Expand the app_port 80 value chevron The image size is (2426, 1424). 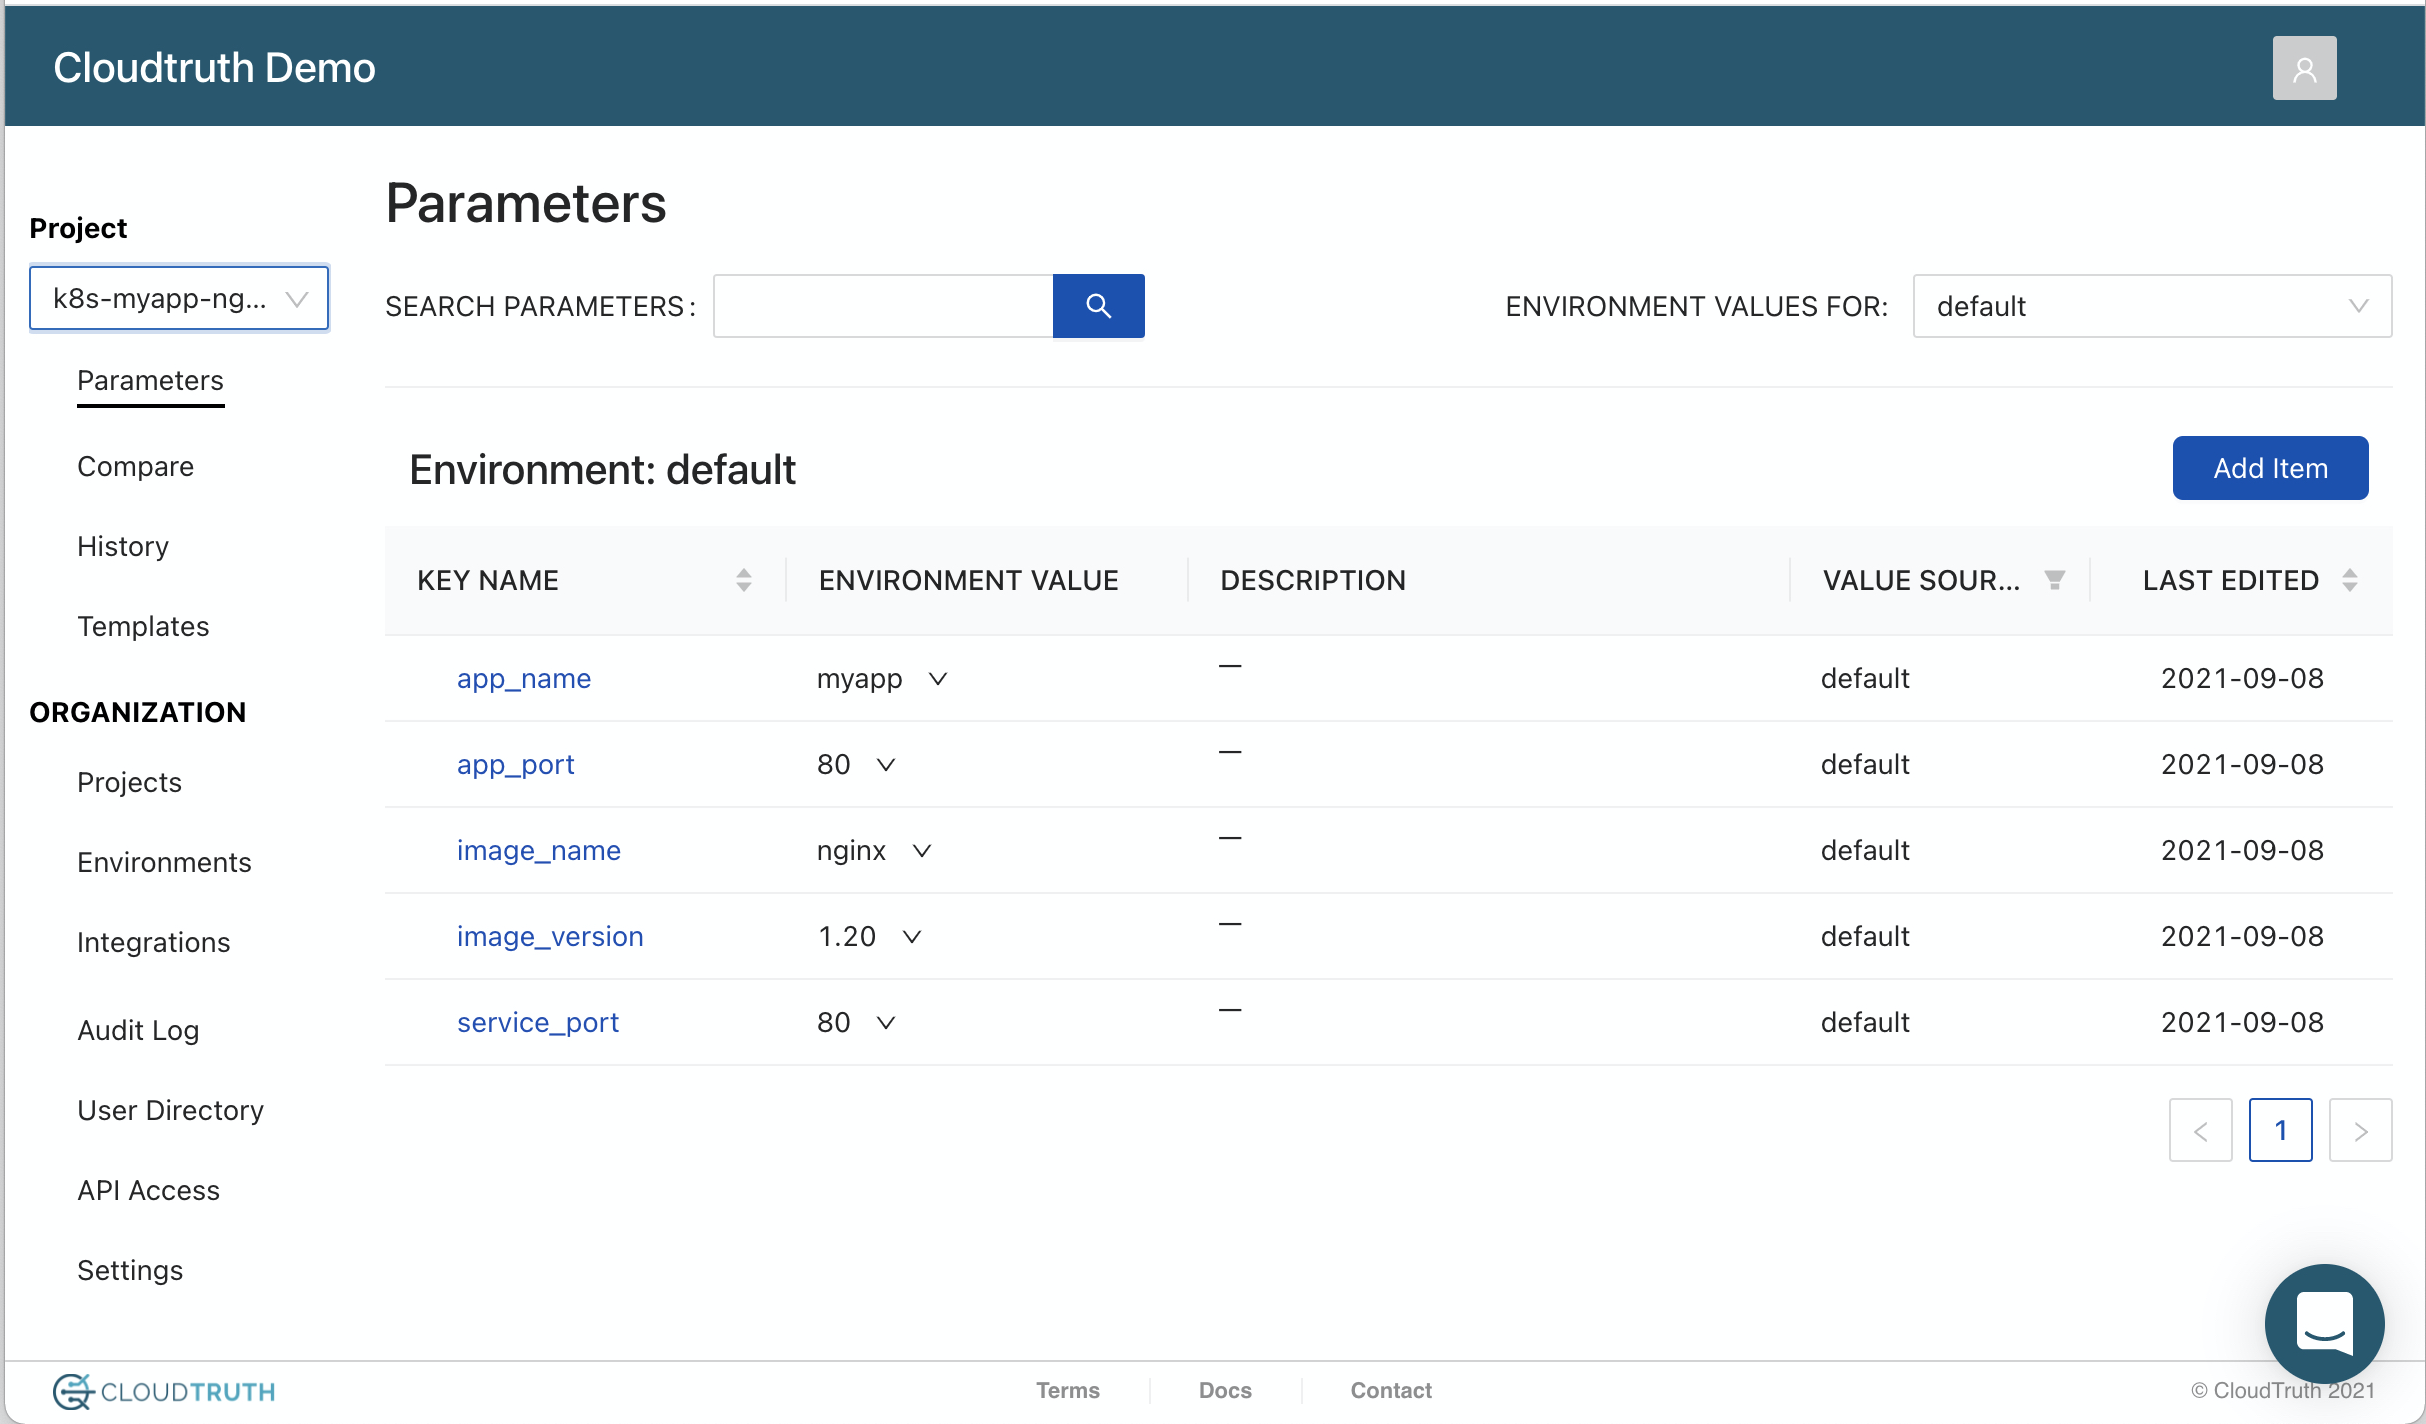(x=886, y=765)
